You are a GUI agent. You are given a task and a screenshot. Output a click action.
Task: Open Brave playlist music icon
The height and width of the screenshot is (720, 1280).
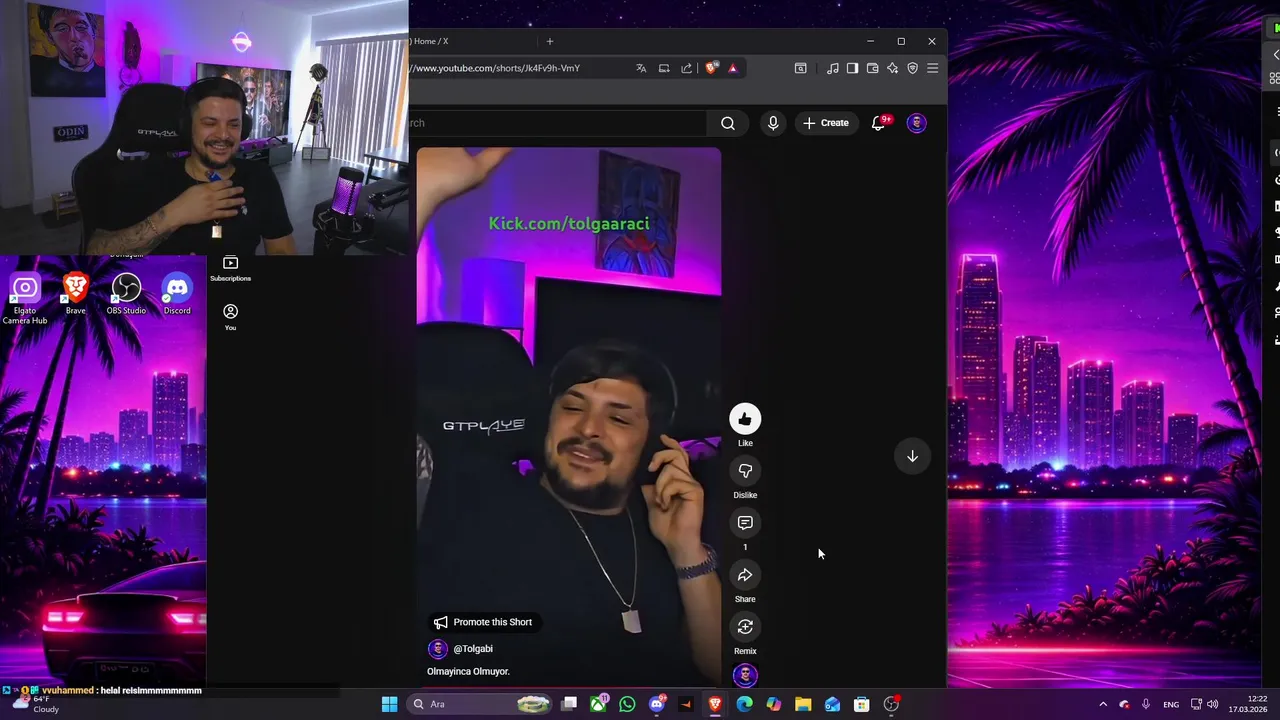click(833, 68)
